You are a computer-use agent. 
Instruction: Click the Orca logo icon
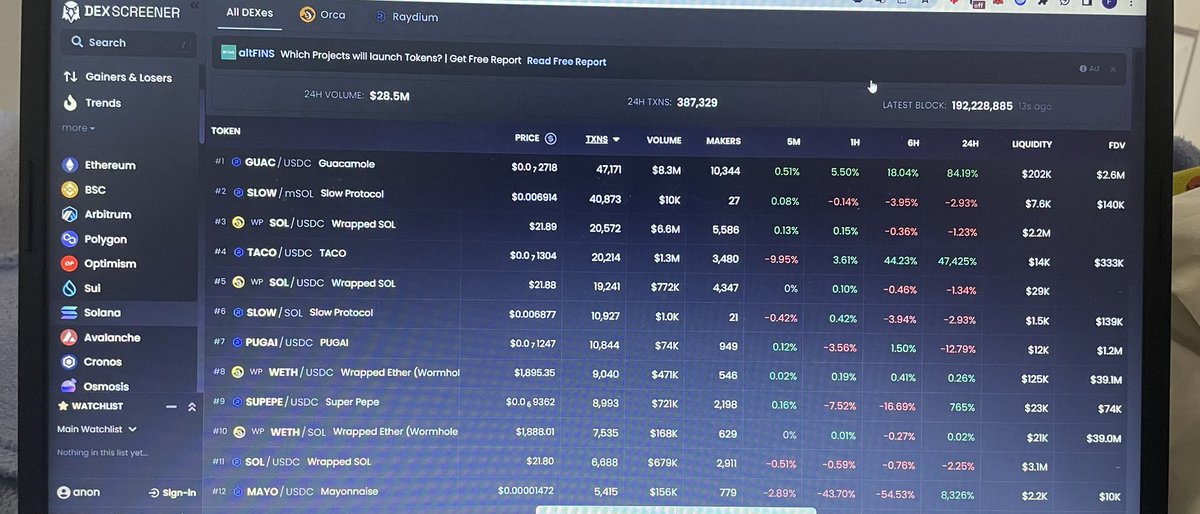point(307,15)
